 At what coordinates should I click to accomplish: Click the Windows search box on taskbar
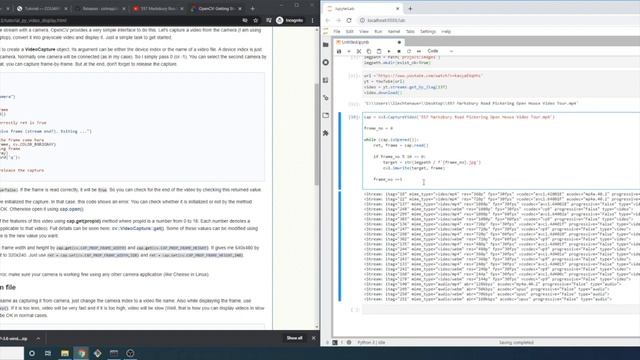click(12, 353)
